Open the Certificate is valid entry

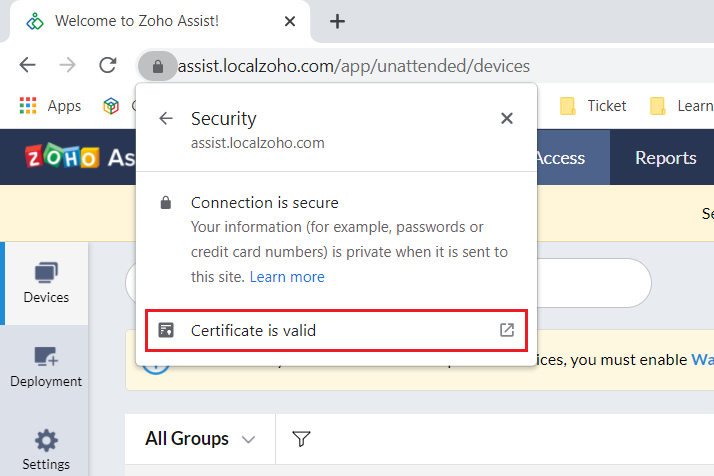click(x=337, y=331)
